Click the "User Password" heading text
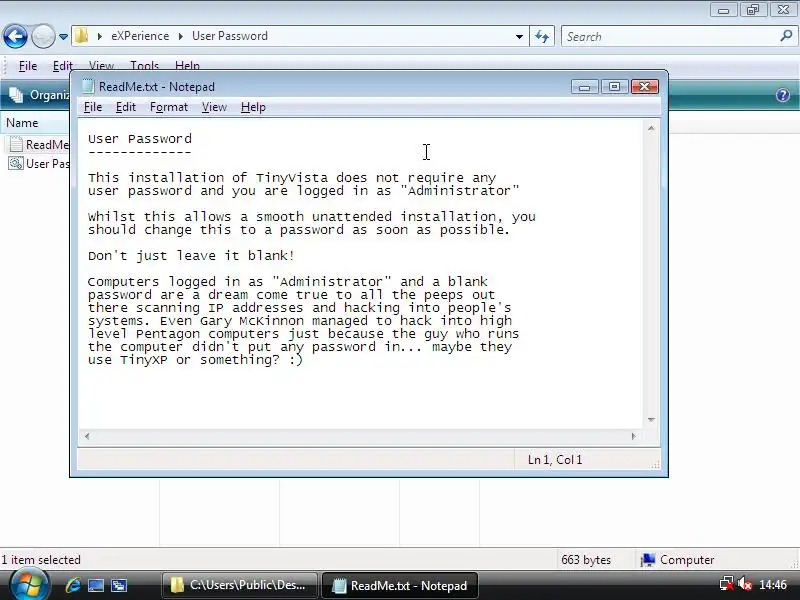The width and height of the screenshot is (800, 600). pyautogui.click(x=140, y=139)
